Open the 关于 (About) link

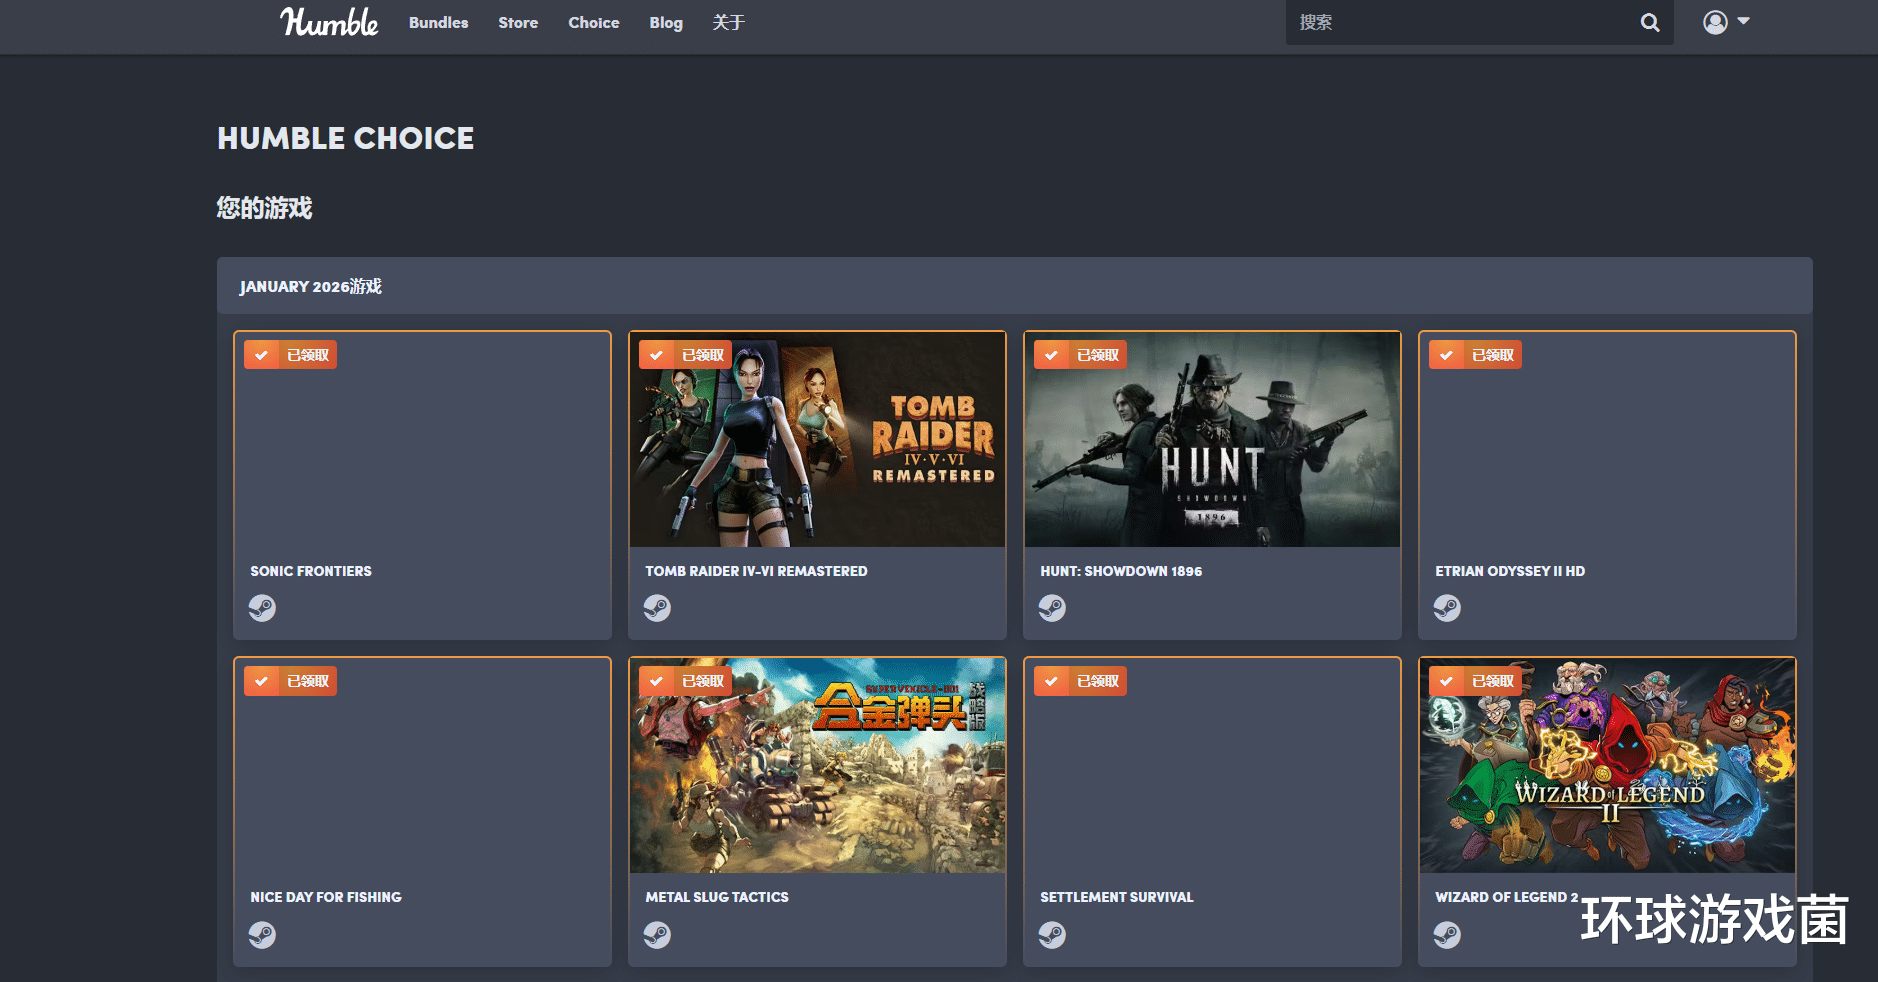pos(728,22)
